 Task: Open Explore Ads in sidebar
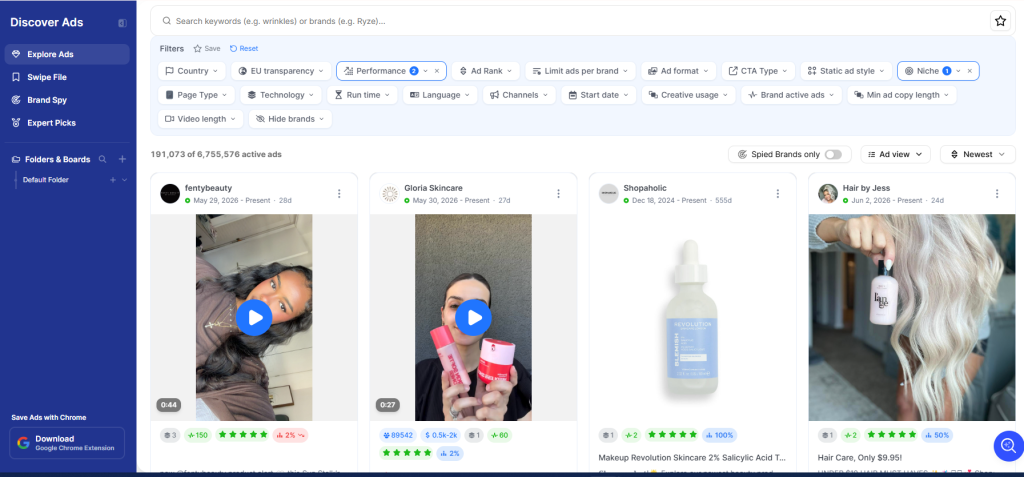tap(67, 54)
